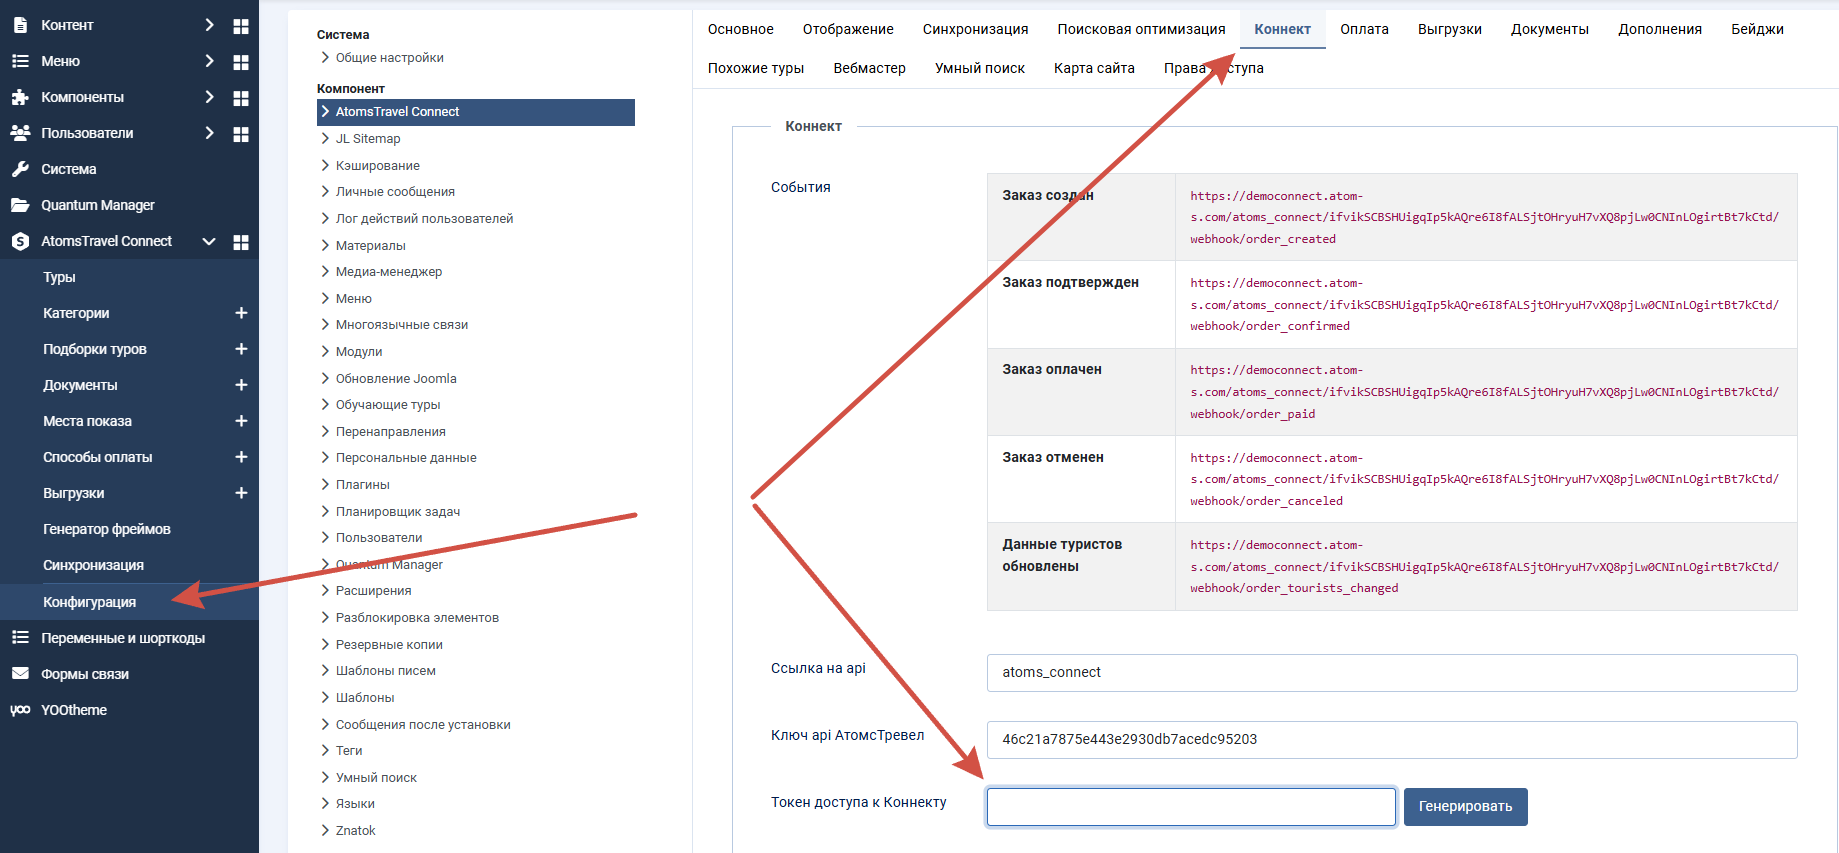Open Обновление Joomla component settings
Screen dimensions: 1839x853
396,379
